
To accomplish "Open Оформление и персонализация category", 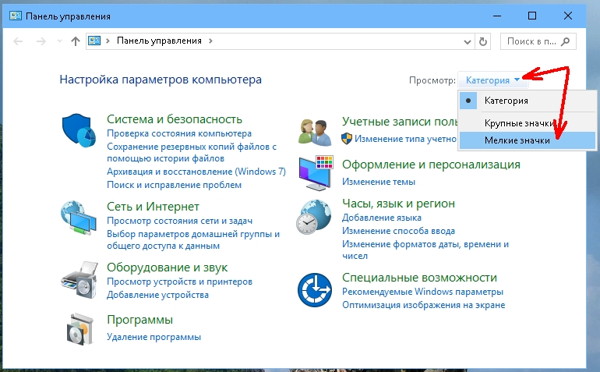I will (x=431, y=165).
